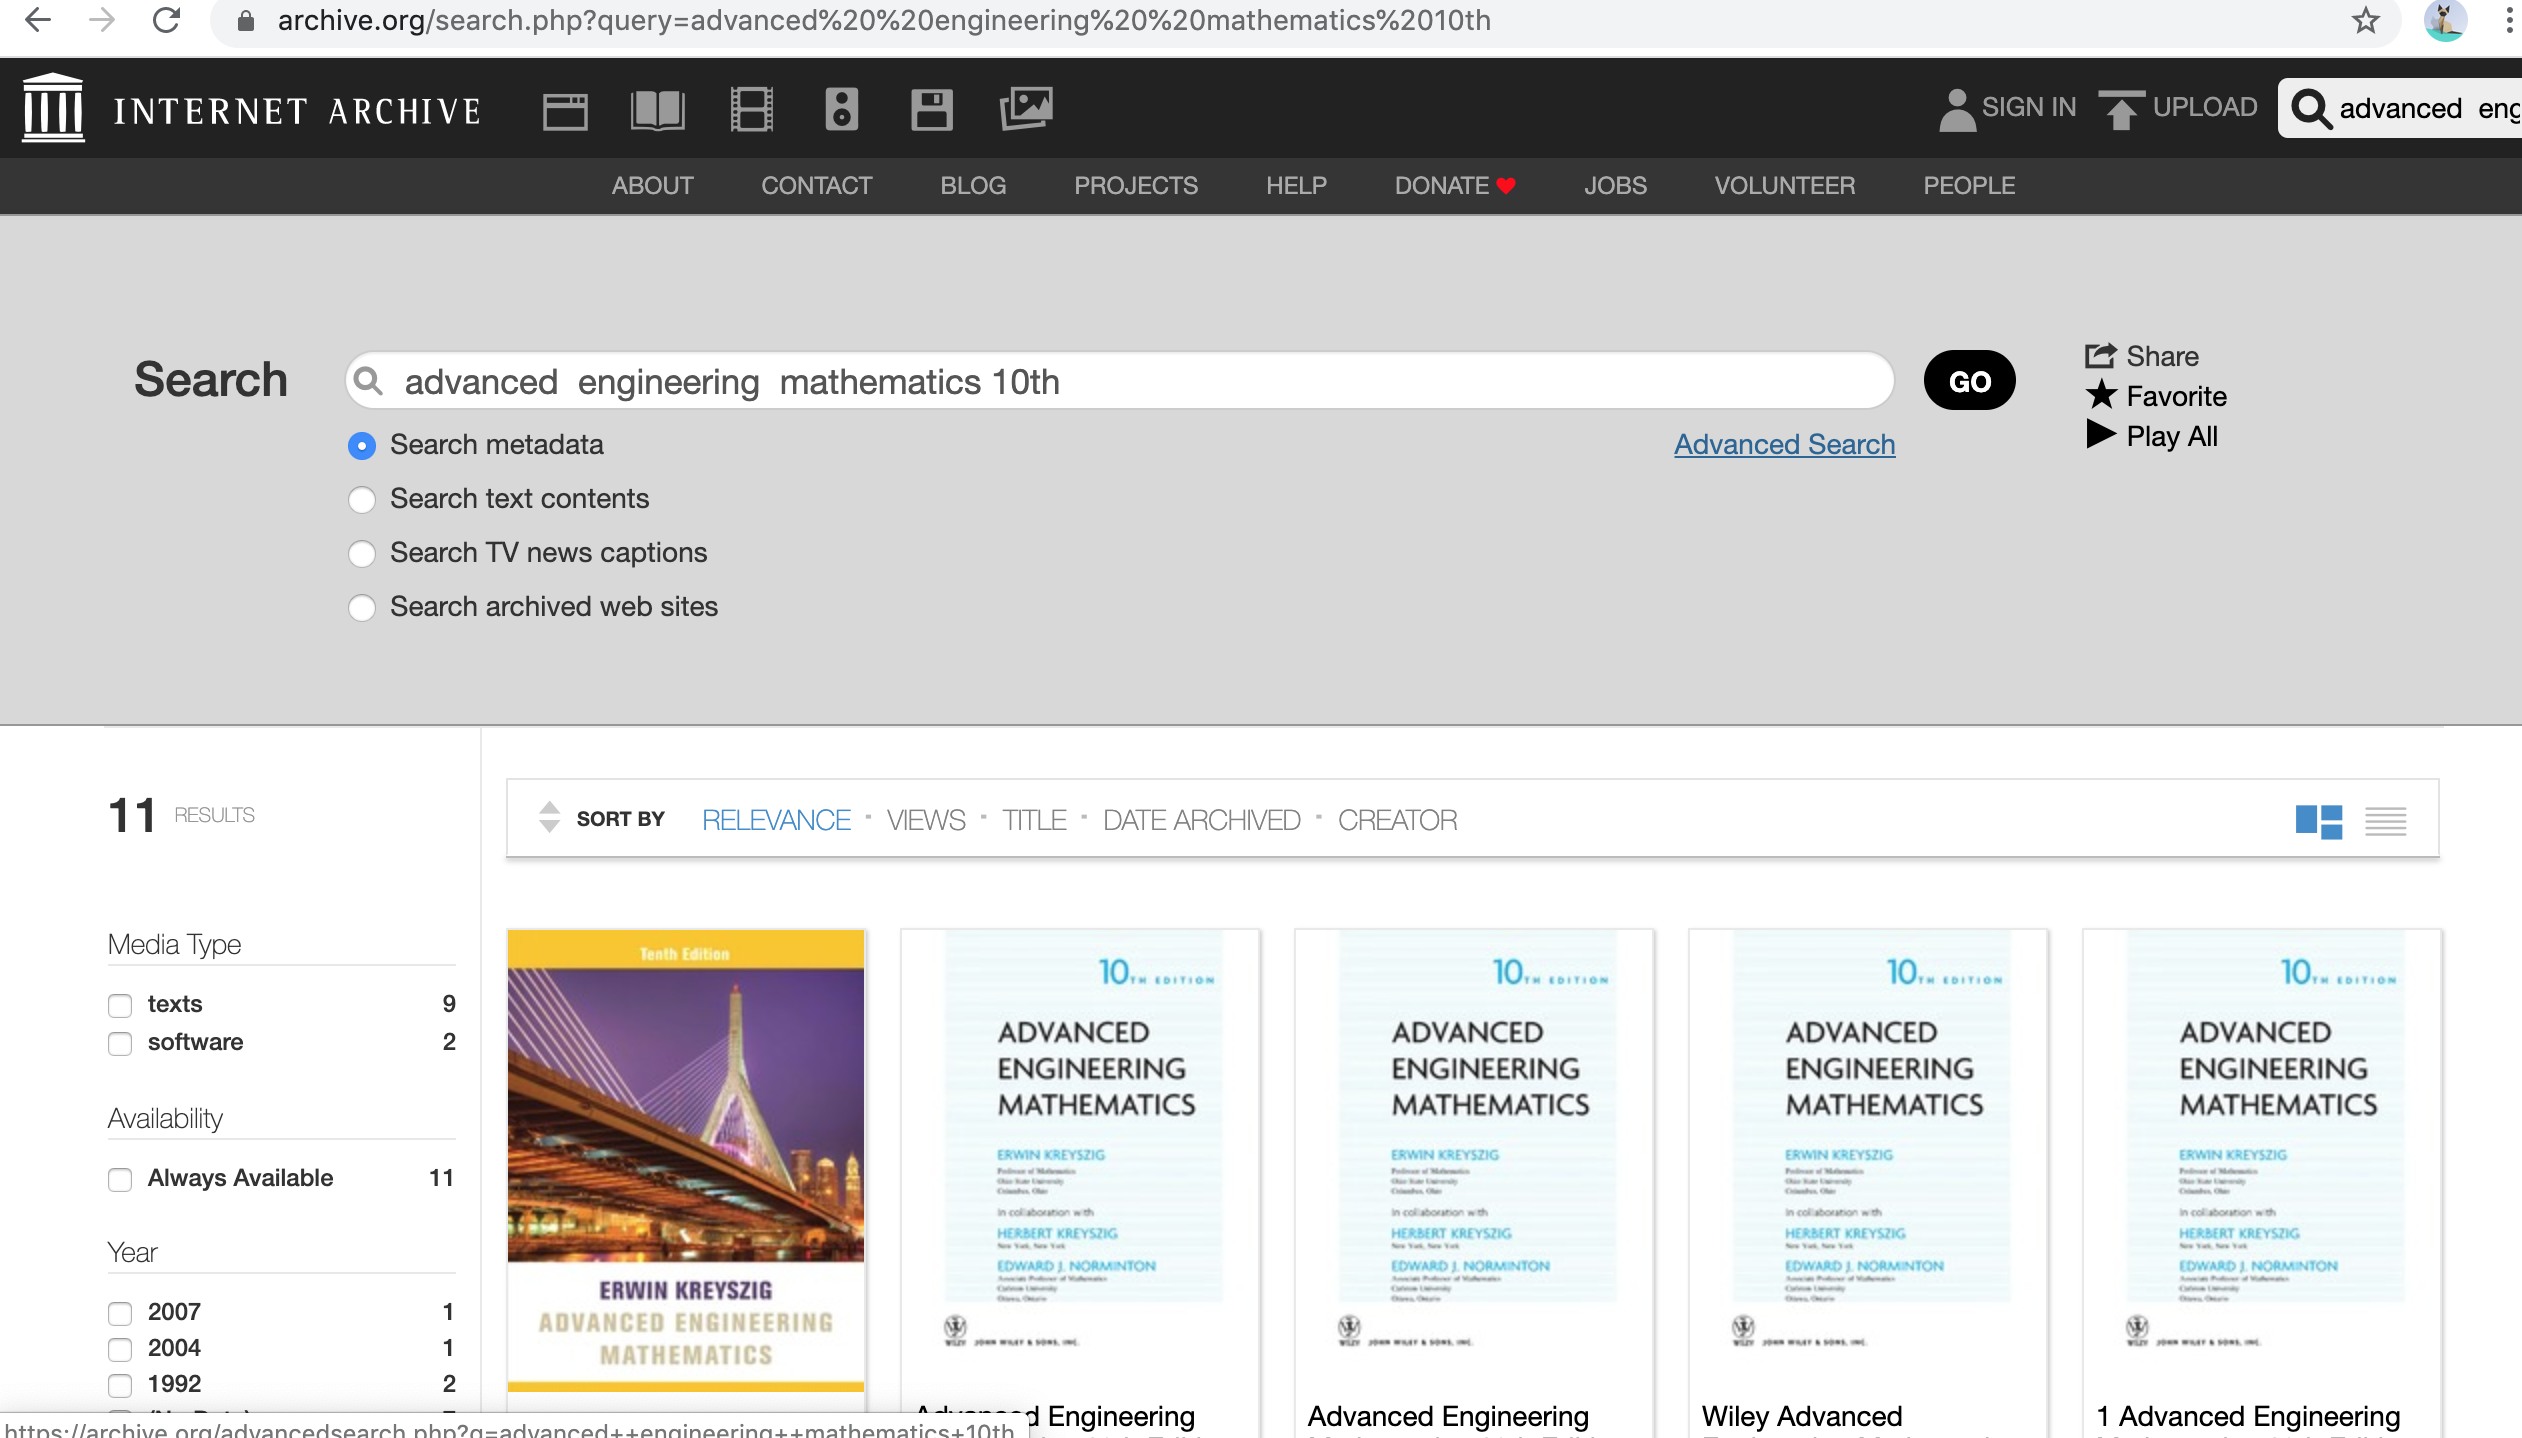Image resolution: width=2522 pixels, height=1438 pixels.
Task: Sort results by VIEWS
Action: pyautogui.click(x=926, y=820)
